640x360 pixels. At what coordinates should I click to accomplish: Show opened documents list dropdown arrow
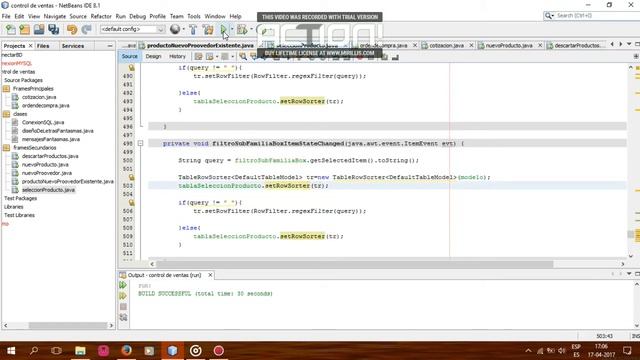pyautogui.click(x=629, y=44)
